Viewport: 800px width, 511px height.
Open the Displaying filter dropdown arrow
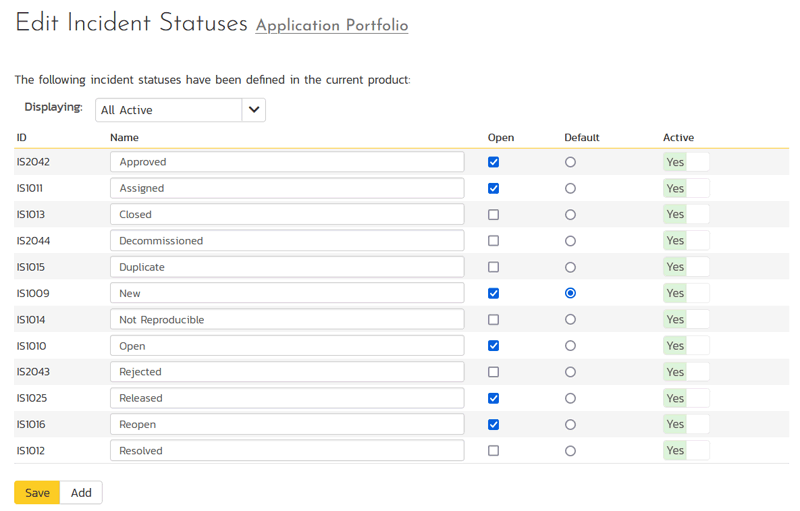coord(254,110)
